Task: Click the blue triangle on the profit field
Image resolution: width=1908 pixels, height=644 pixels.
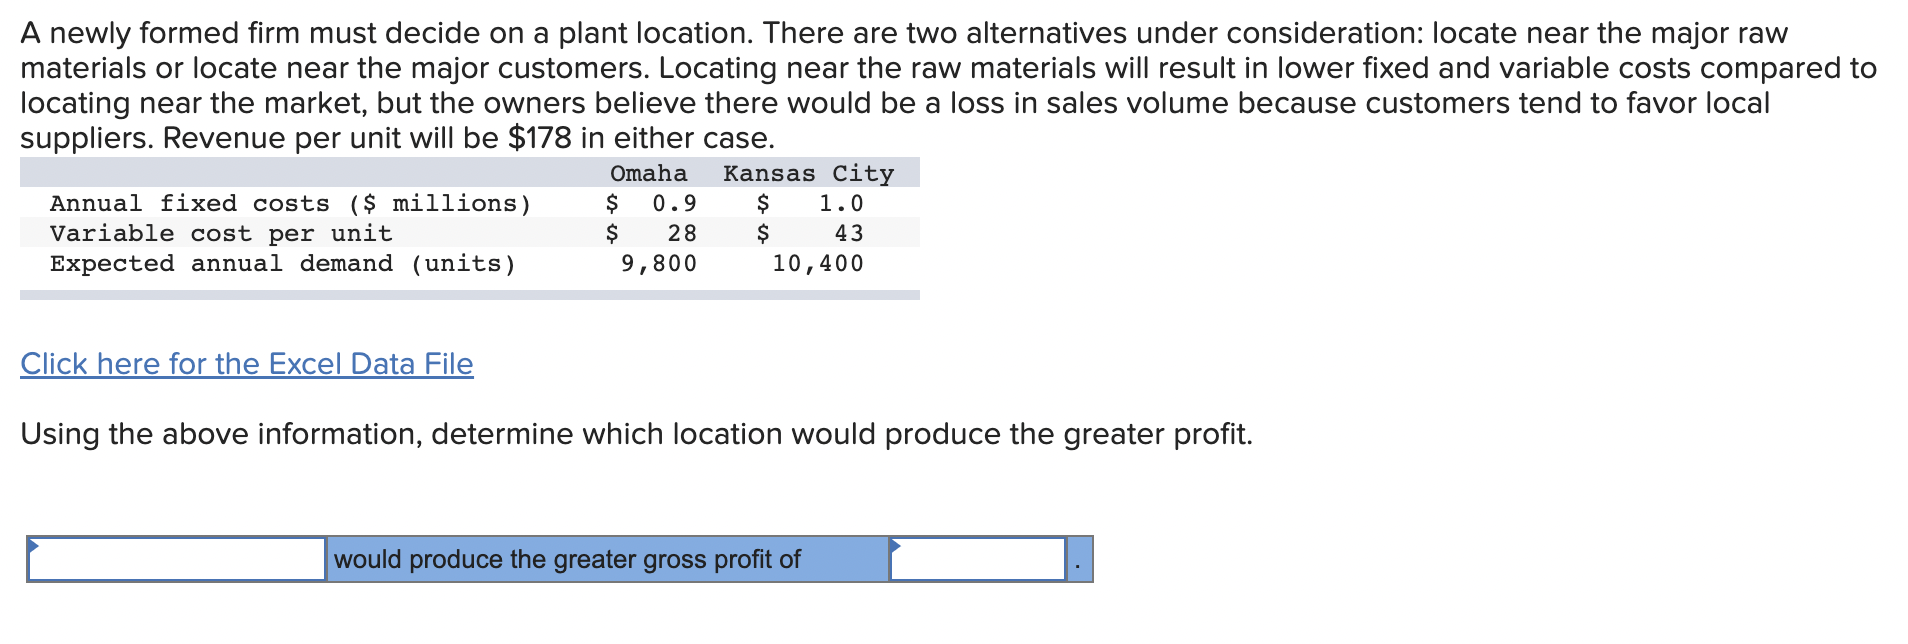Action: tap(896, 546)
